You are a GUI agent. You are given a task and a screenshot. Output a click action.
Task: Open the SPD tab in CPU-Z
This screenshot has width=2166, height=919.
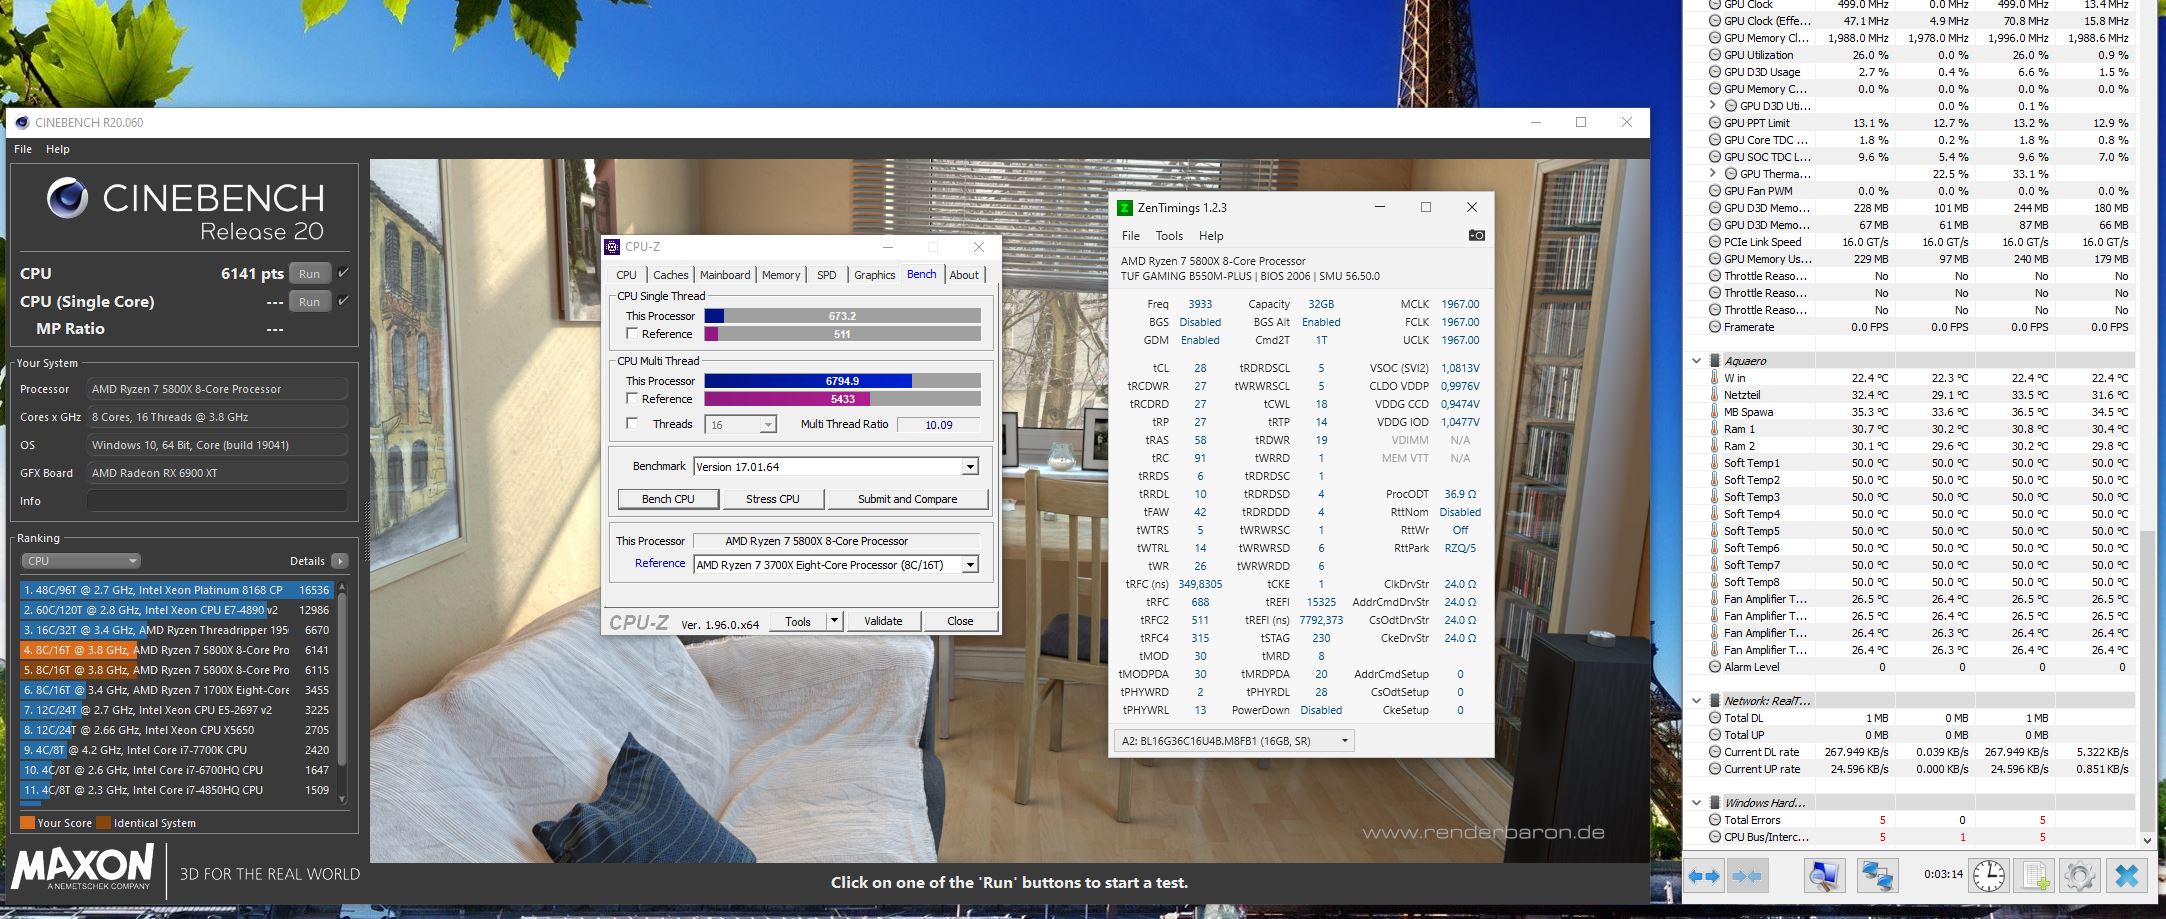click(827, 275)
